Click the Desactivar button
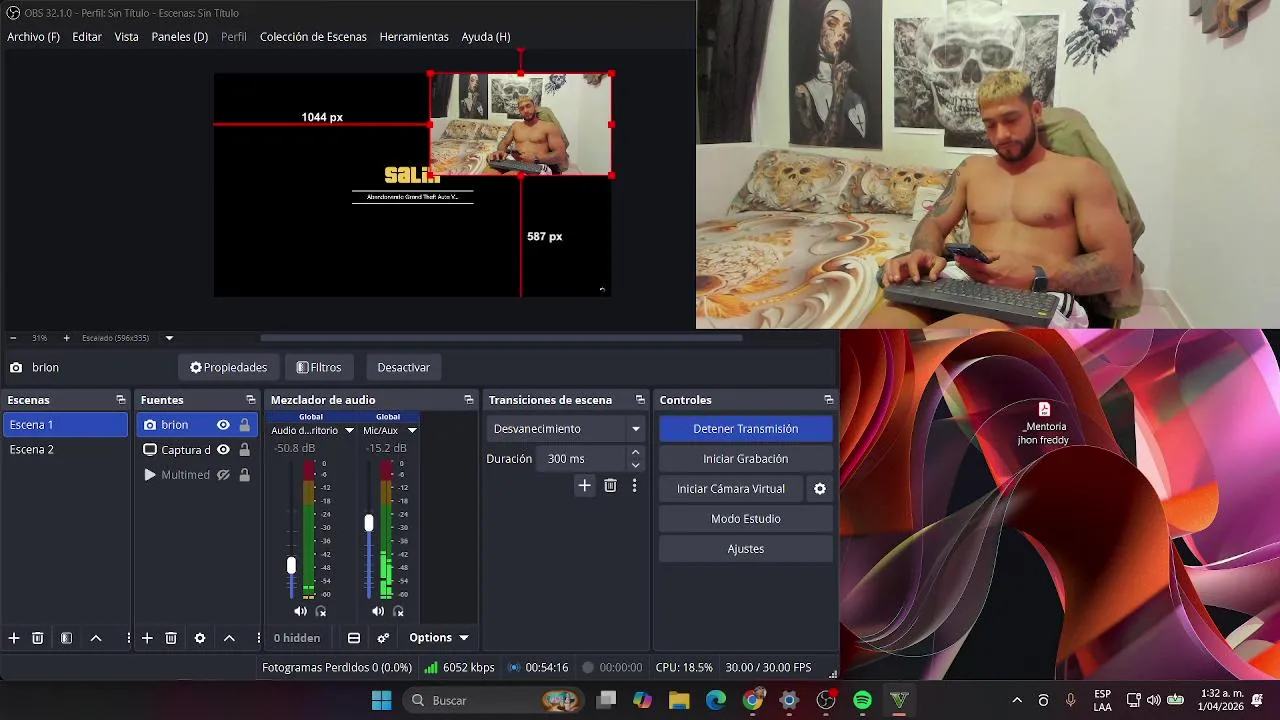This screenshot has height=720, width=1280. (404, 367)
